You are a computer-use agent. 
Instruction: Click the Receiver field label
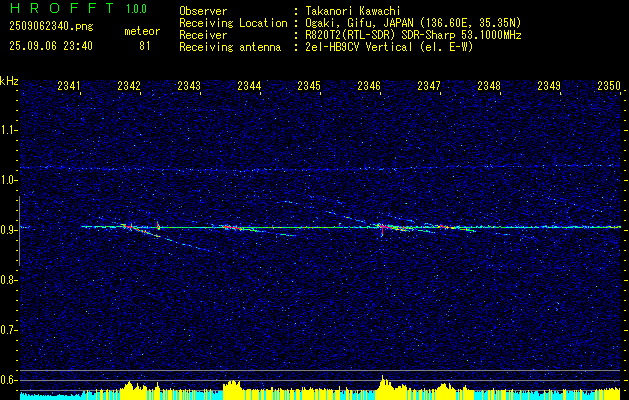203,35
